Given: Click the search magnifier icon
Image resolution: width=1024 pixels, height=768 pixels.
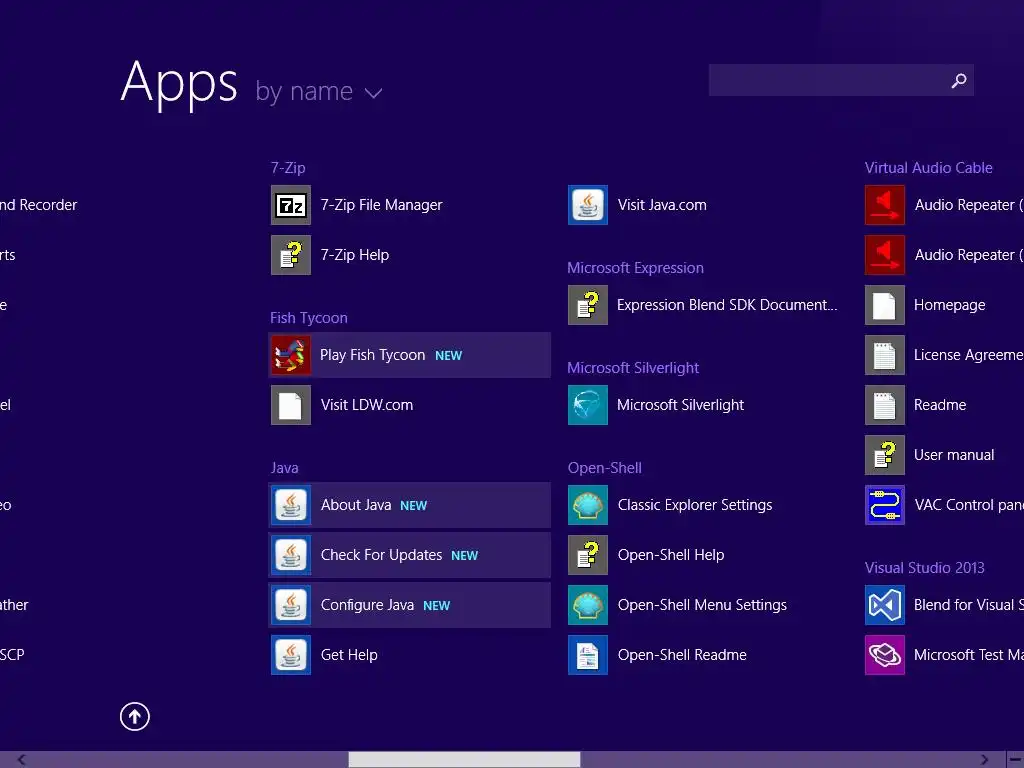Looking at the screenshot, I should click(x=959, y=80).
